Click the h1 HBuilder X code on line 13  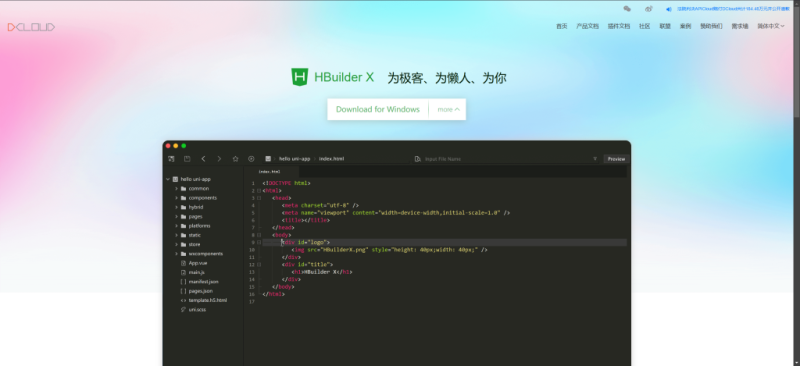click(x=321, y=272)
